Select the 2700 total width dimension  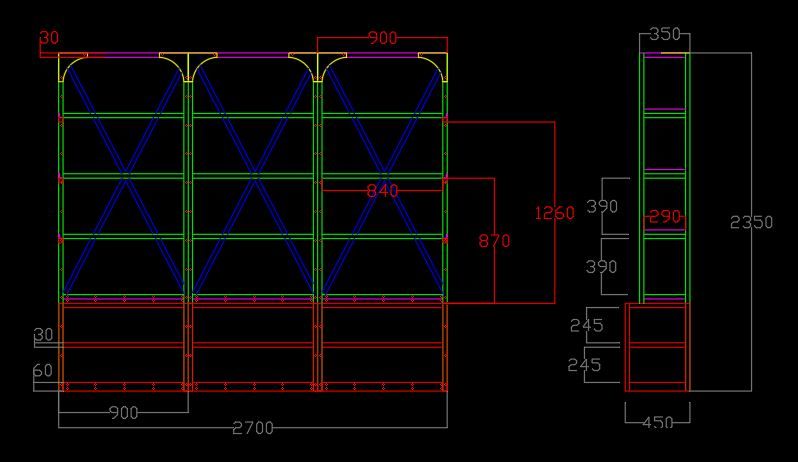tap(253, 428)
